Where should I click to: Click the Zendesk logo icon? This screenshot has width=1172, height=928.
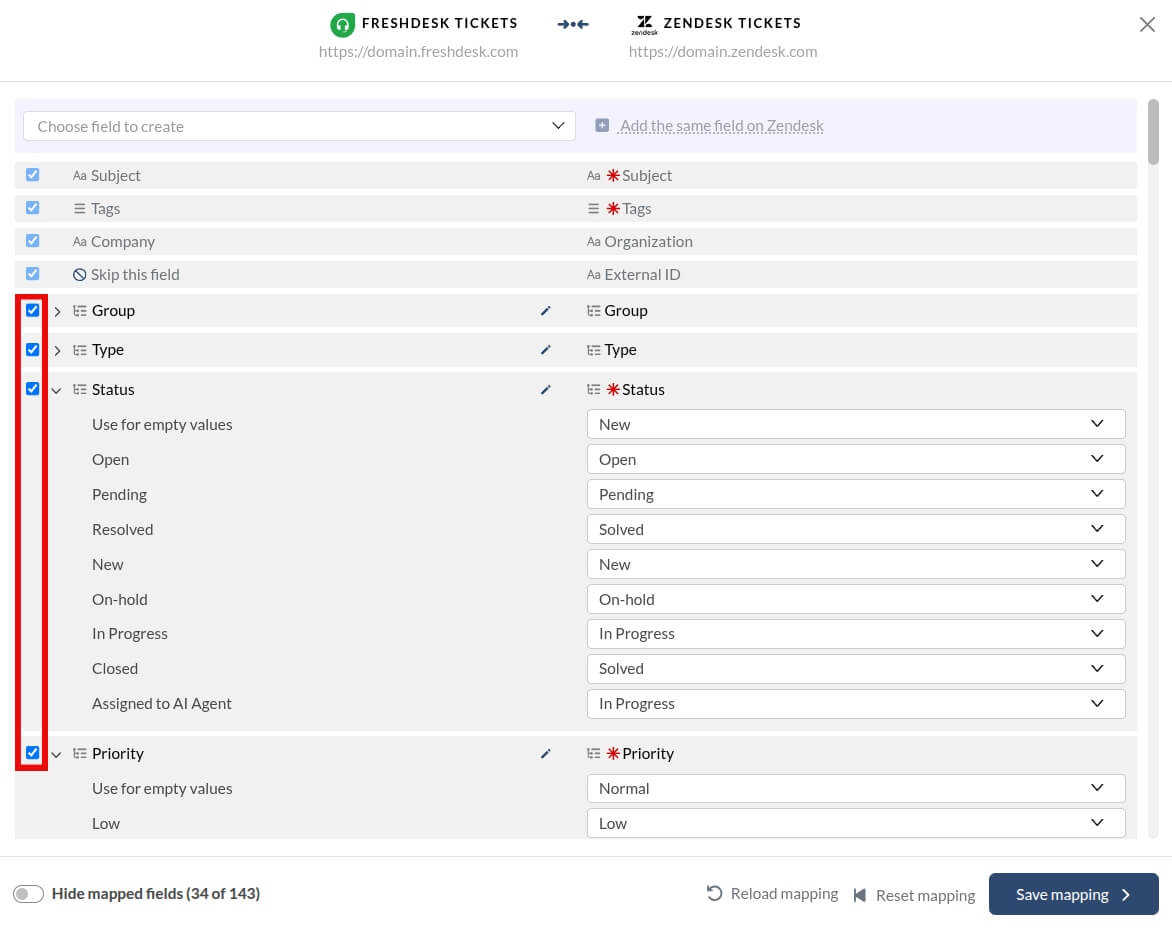644,25
